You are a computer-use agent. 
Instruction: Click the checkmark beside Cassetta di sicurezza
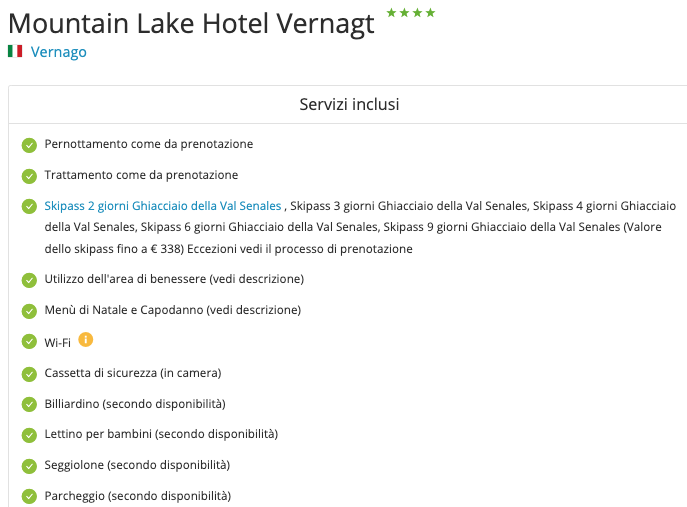tap(29, 374)
